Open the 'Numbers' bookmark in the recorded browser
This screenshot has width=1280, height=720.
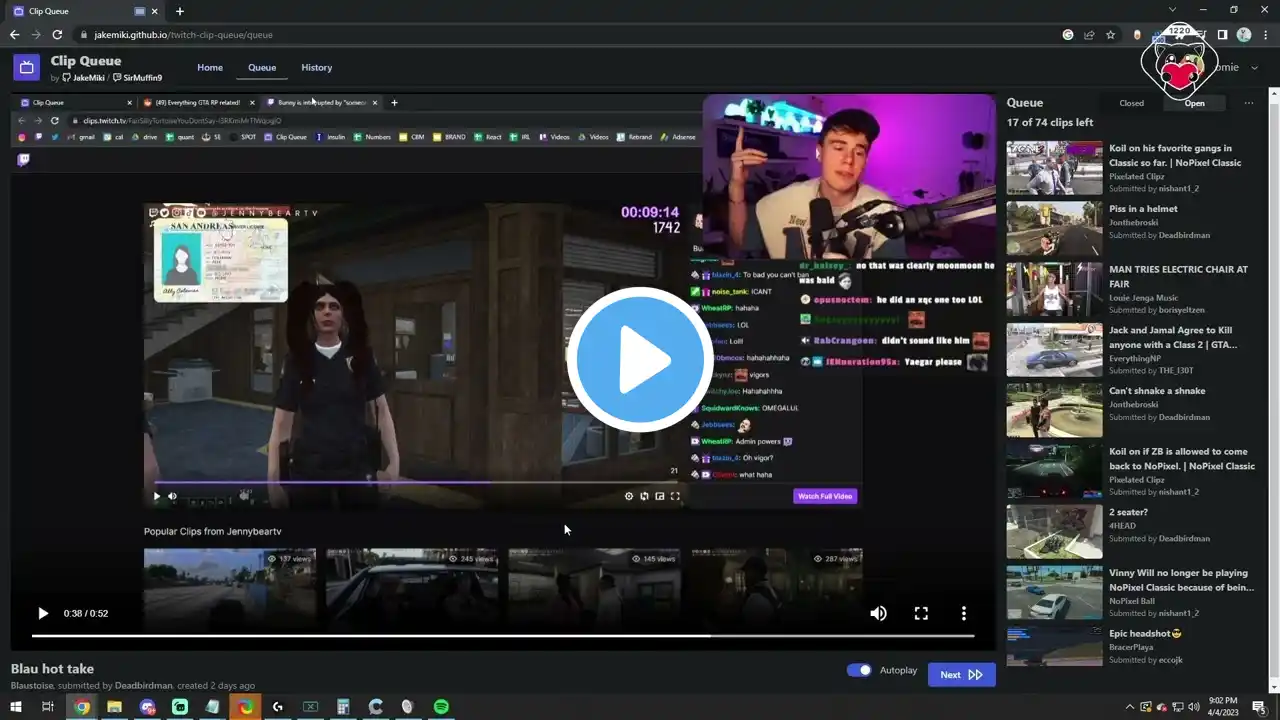372,137
